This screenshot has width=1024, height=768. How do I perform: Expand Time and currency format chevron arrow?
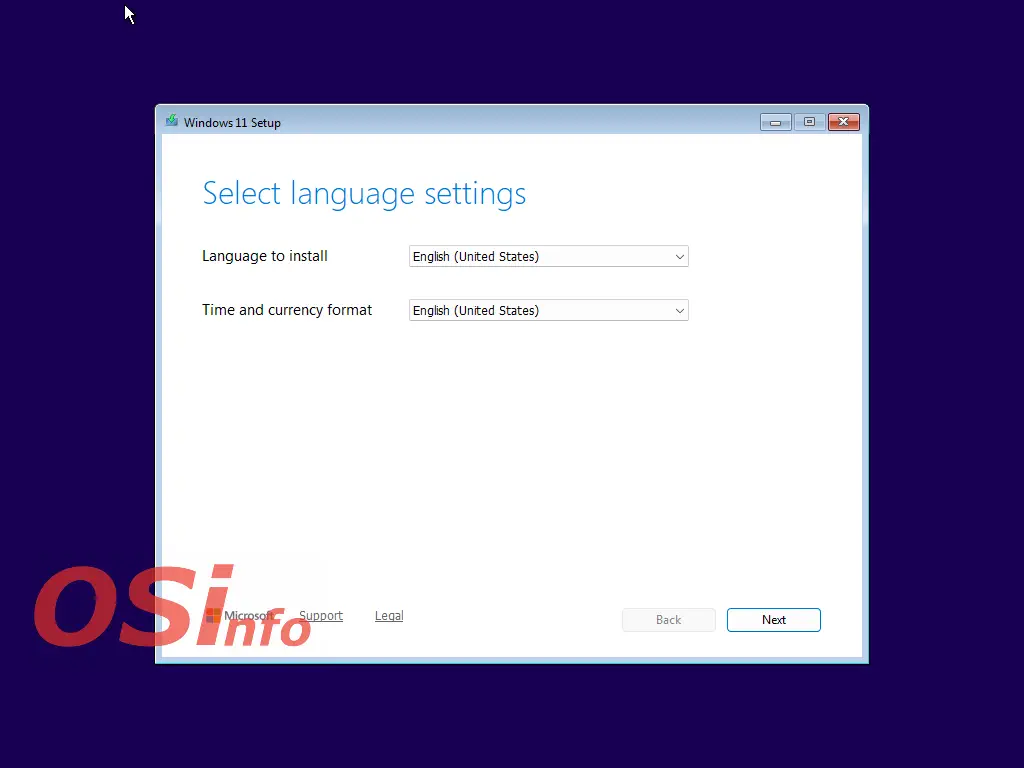pyautogui.click(x=680, y=311)
